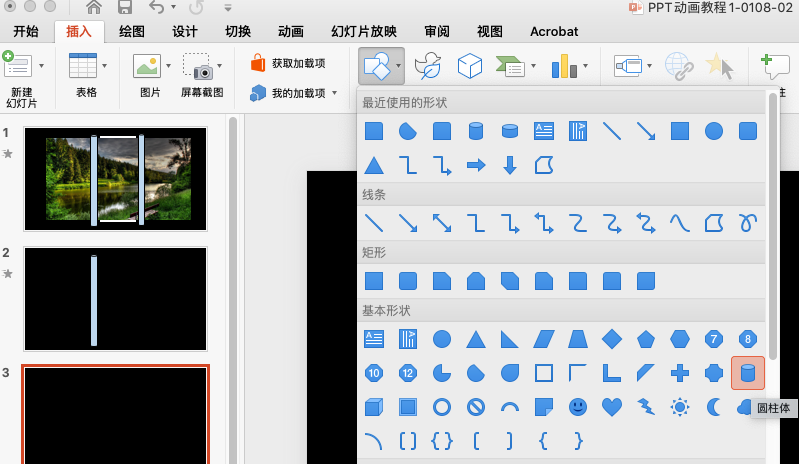The image size is (799, 464).
Task: Open the Screenshot dropdown arrow
Action: point(220,66)
